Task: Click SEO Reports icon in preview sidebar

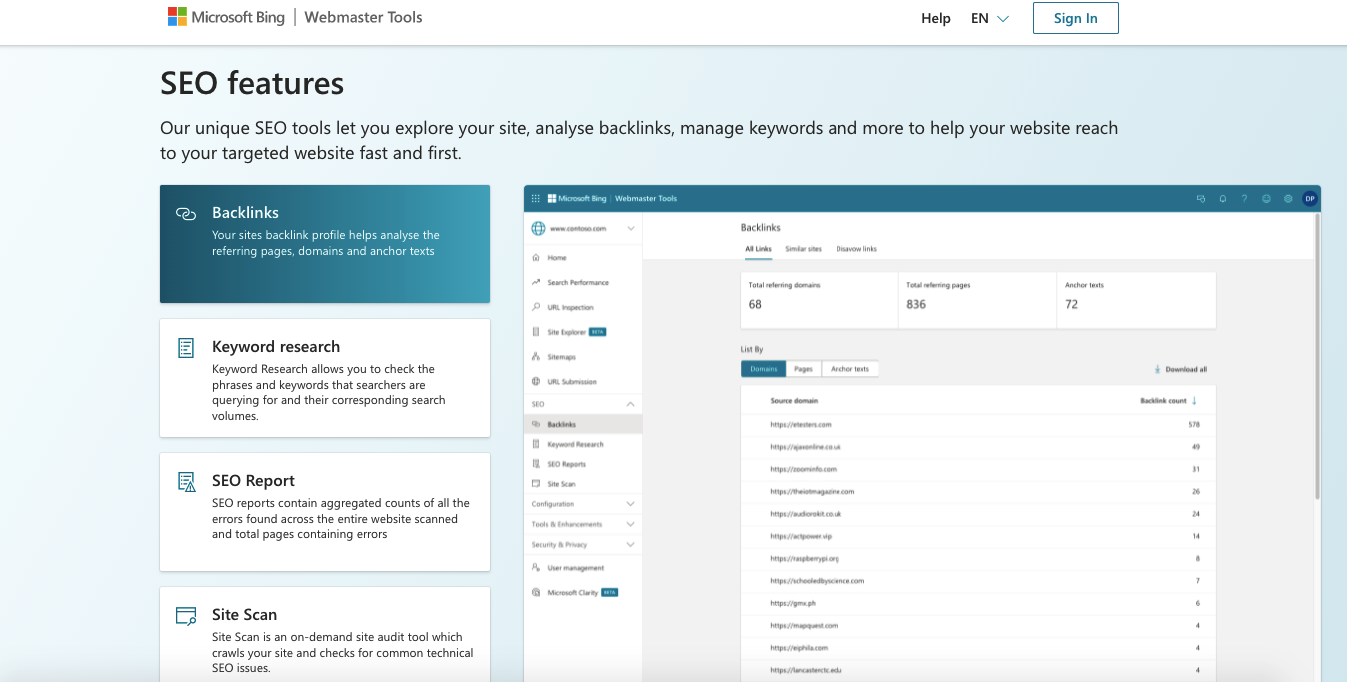Action: click(x=537, y=464)
